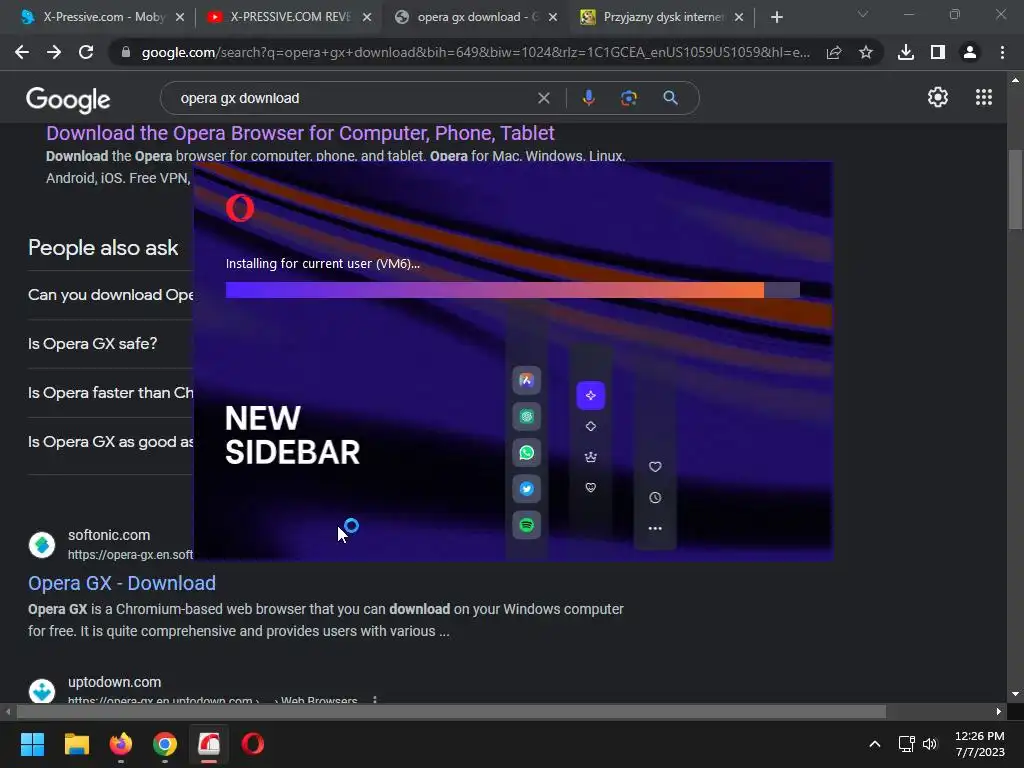Click Aria icon in installer sidebar preview
The width and height of the screenshot is (1024, 768).
pyautogui.click(x=526, y=380)
